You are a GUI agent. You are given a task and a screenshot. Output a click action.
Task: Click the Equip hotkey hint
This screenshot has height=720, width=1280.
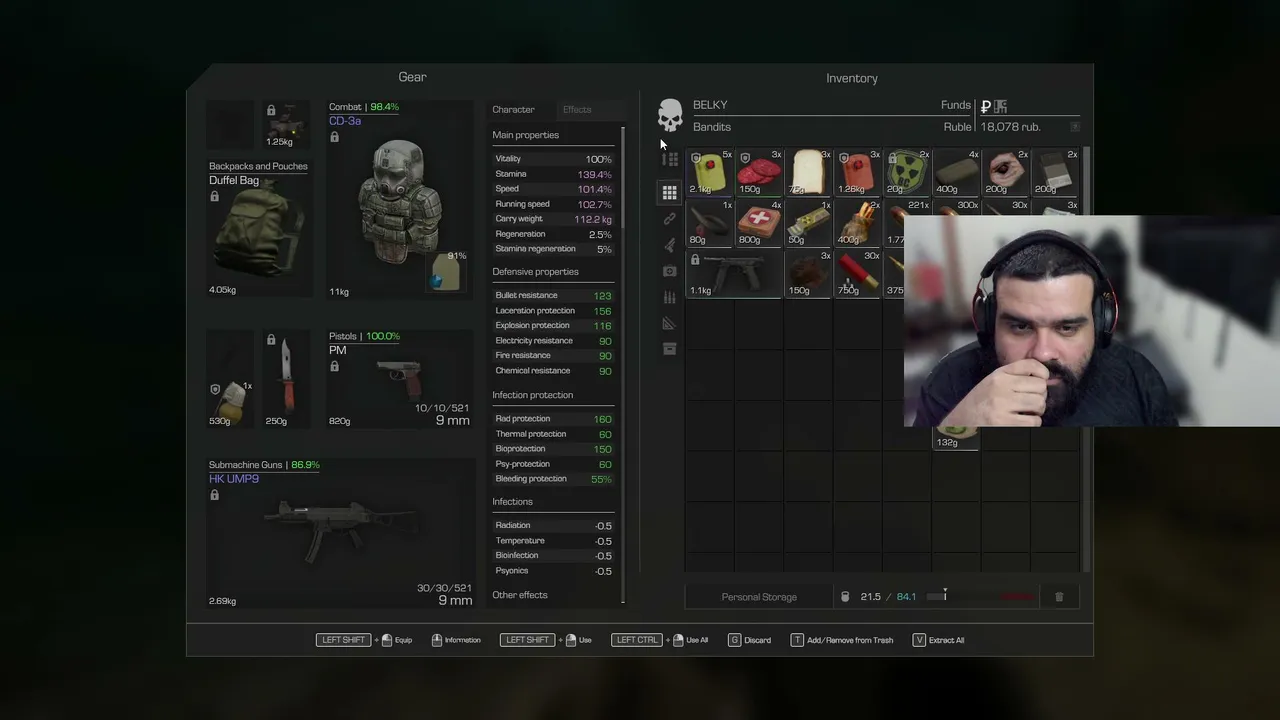[364, 640]
